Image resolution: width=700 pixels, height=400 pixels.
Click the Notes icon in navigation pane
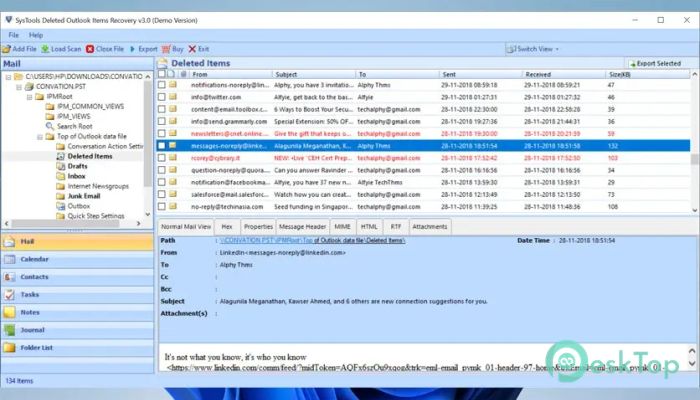tap(9, 312)
